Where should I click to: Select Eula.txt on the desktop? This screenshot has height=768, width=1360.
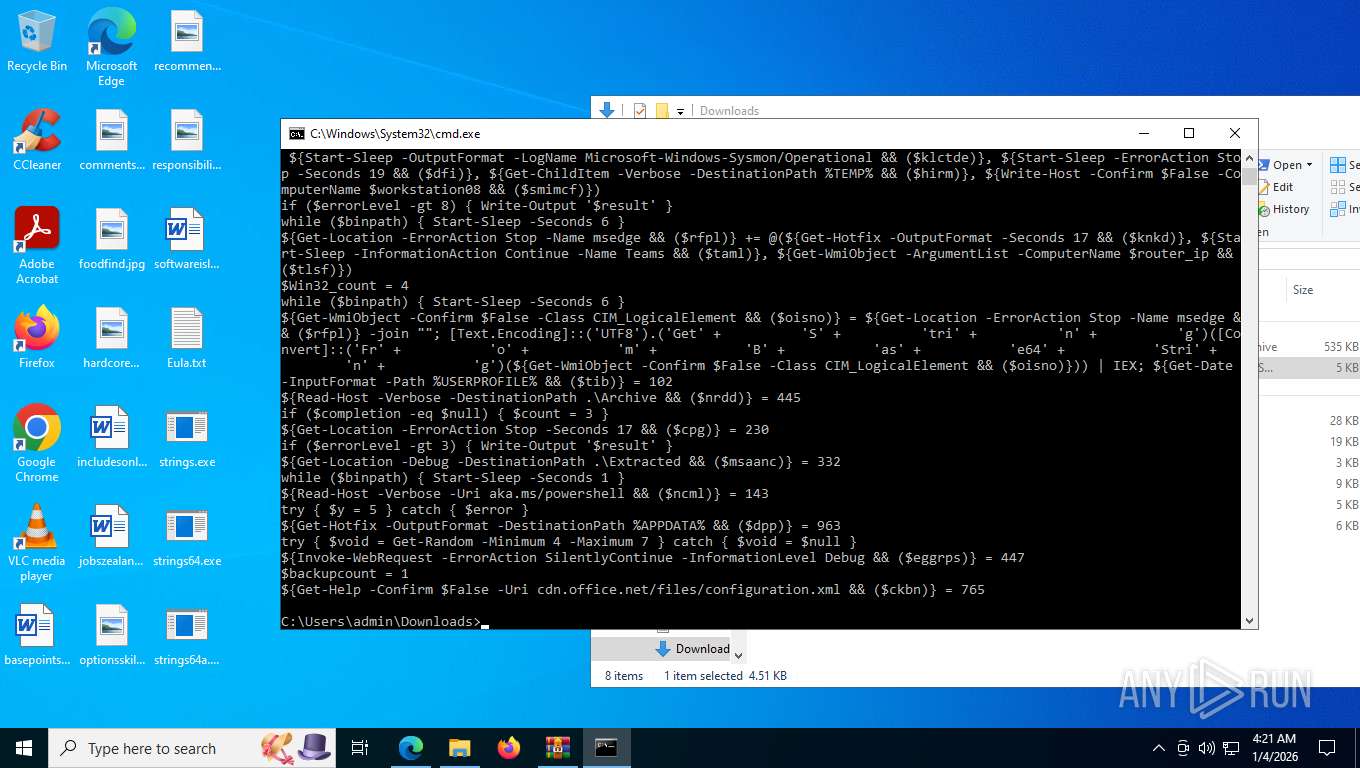point(187,338)
